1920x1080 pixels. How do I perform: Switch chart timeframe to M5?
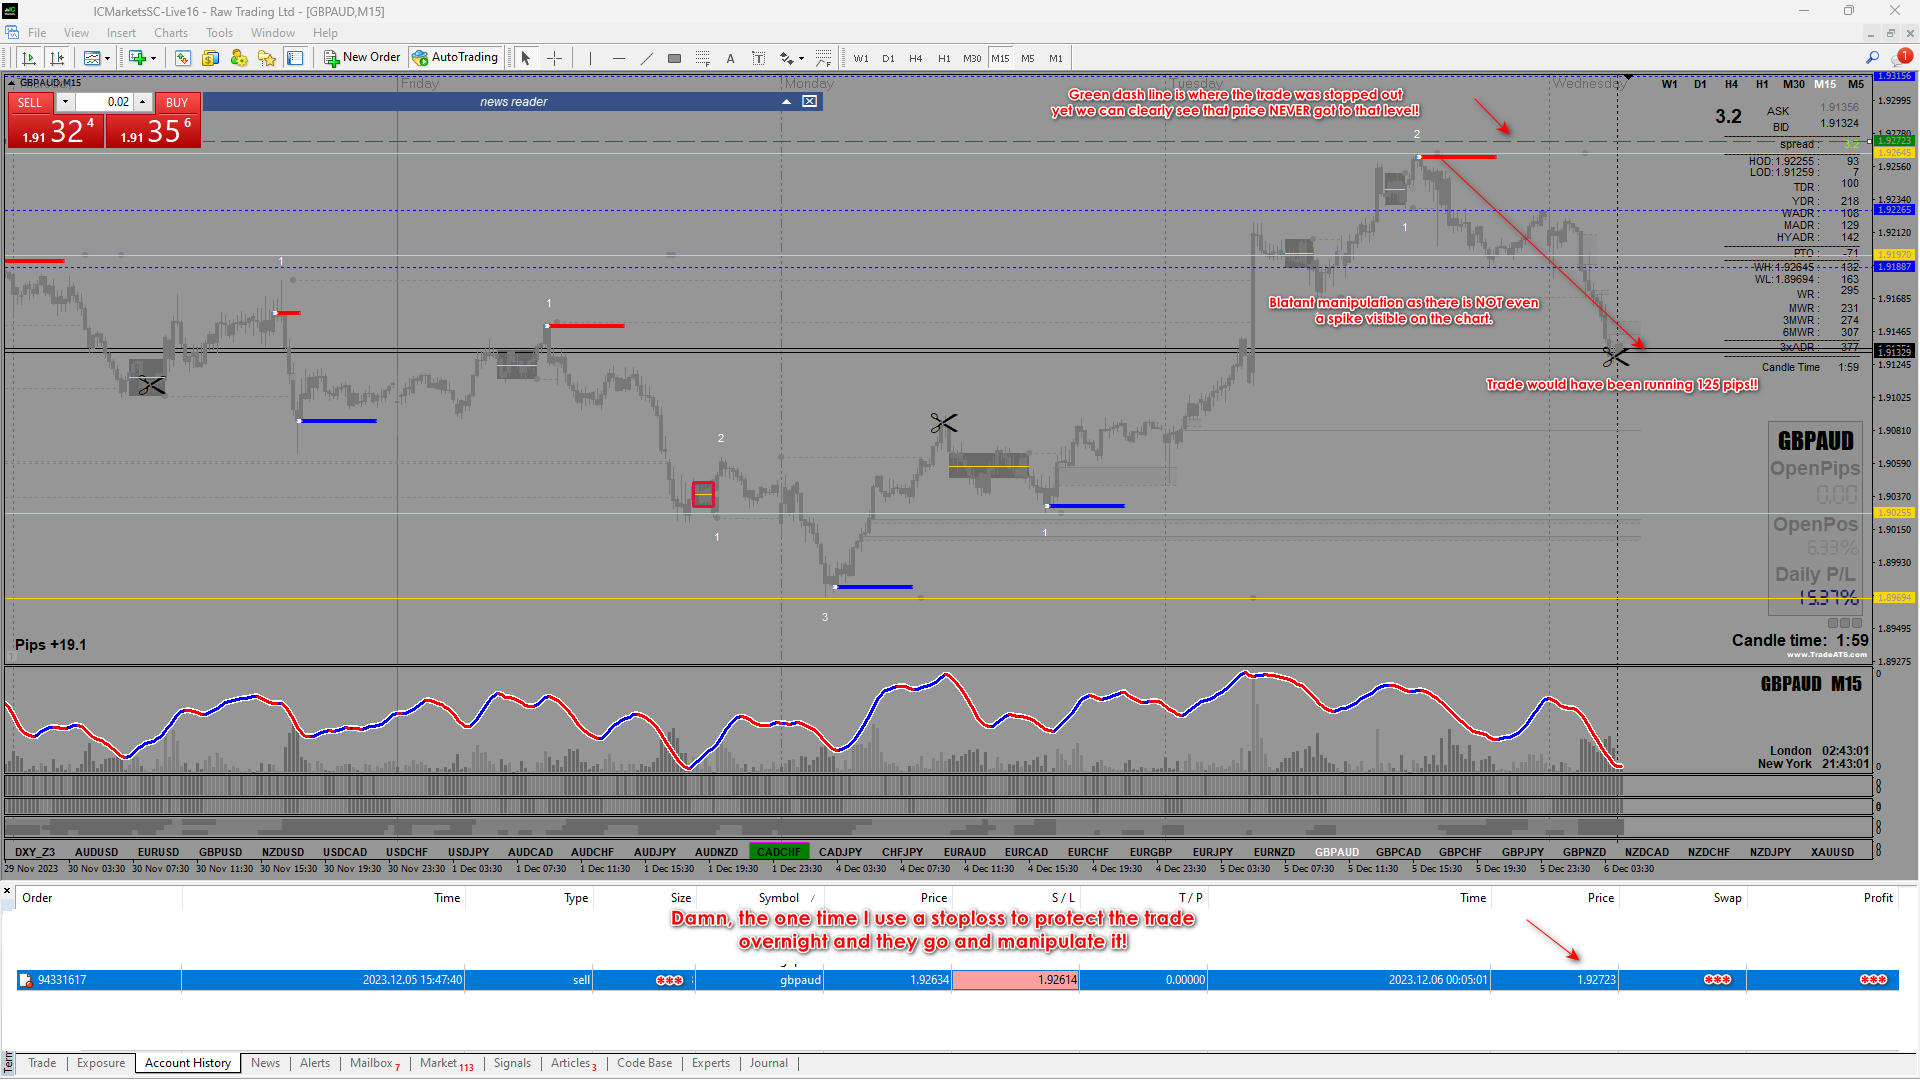1027,58
